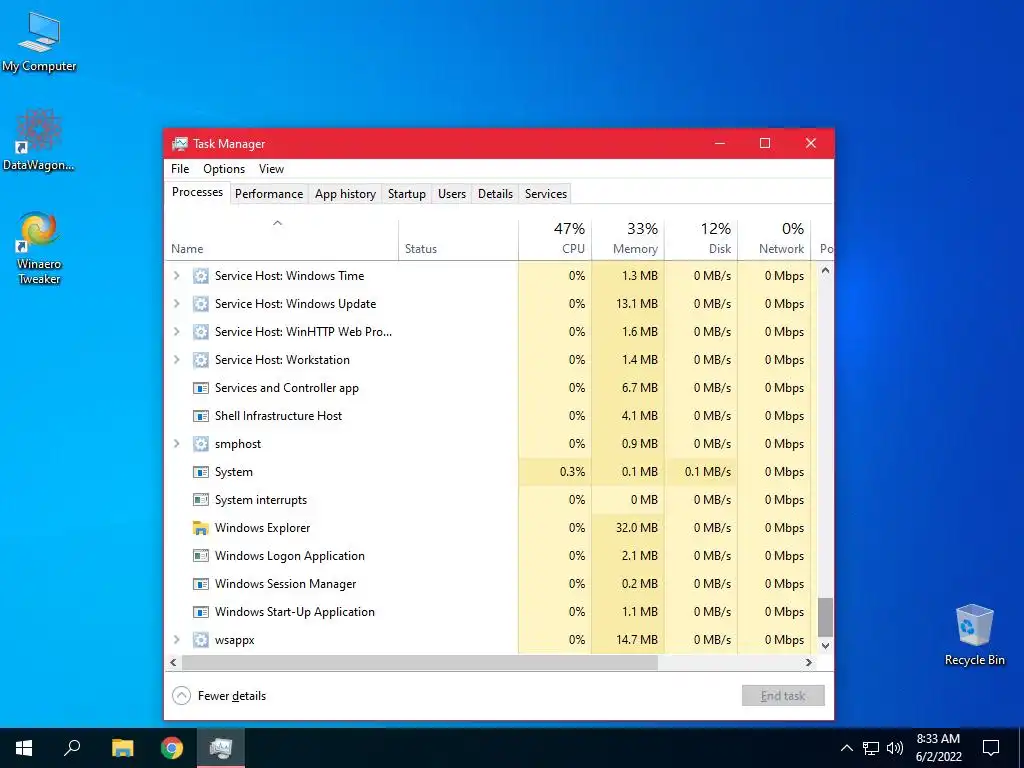Click the vertical scrollbar down arrow
Viewport: 1024px width, 768px height.
[x=825, y=645]
